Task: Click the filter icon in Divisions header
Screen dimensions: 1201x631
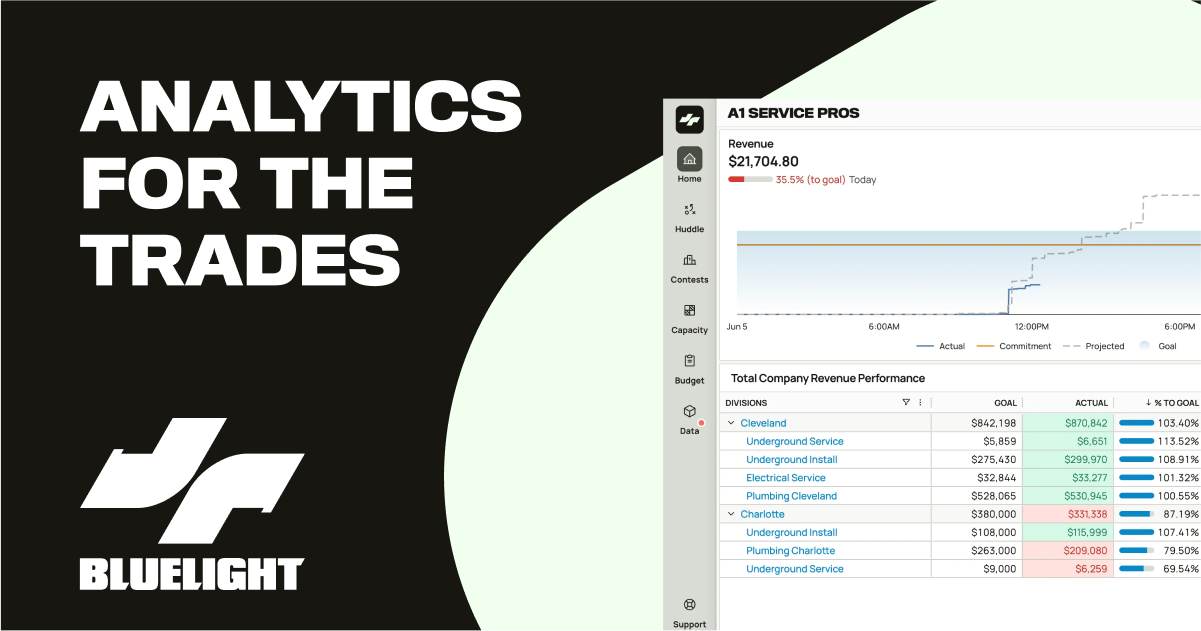Action: (906, 403)
